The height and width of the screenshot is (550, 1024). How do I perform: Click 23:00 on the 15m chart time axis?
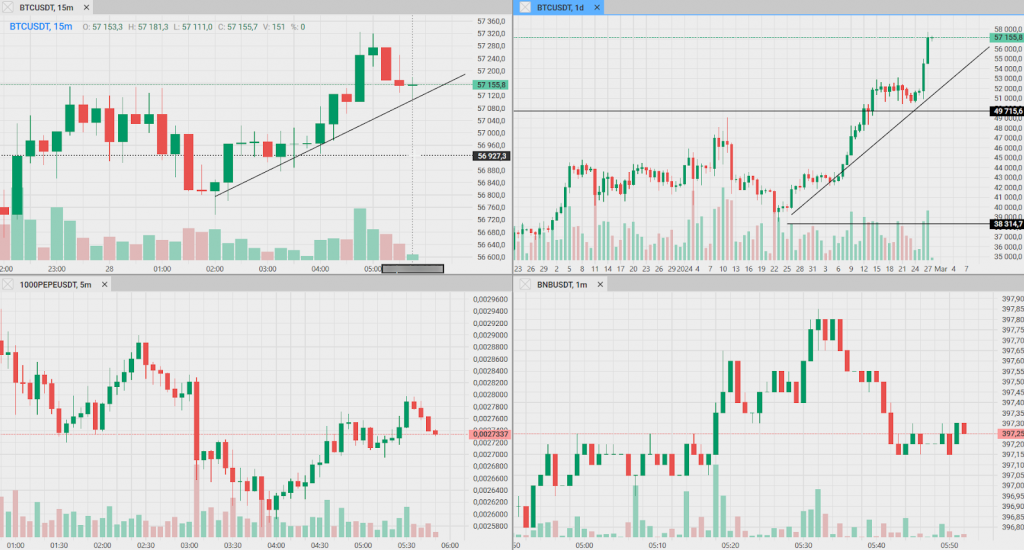pos(57,269)
